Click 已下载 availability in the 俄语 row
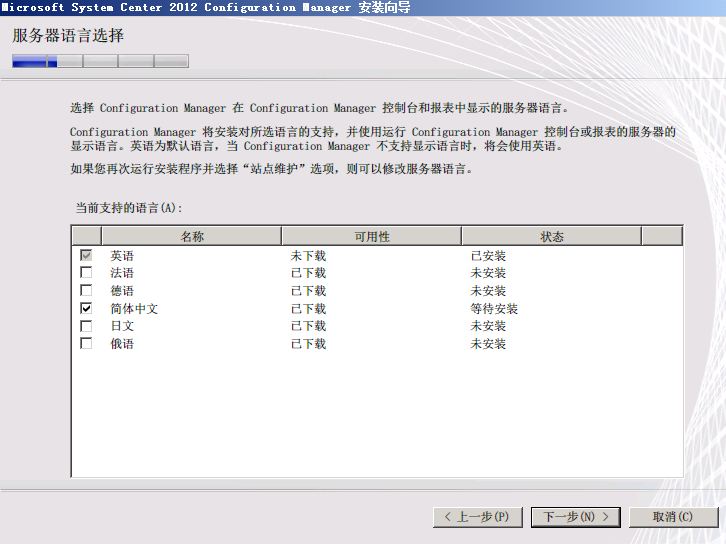Image resolution: width=726 pixels, height=544 pixels. pos(308,344)
